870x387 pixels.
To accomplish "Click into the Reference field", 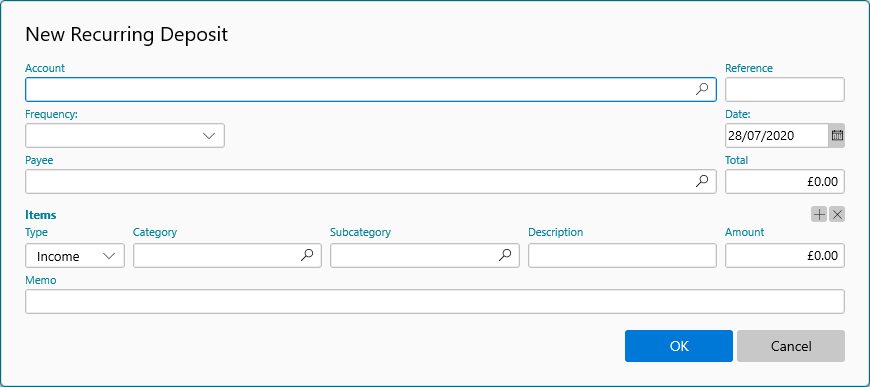I will [785, 89].
